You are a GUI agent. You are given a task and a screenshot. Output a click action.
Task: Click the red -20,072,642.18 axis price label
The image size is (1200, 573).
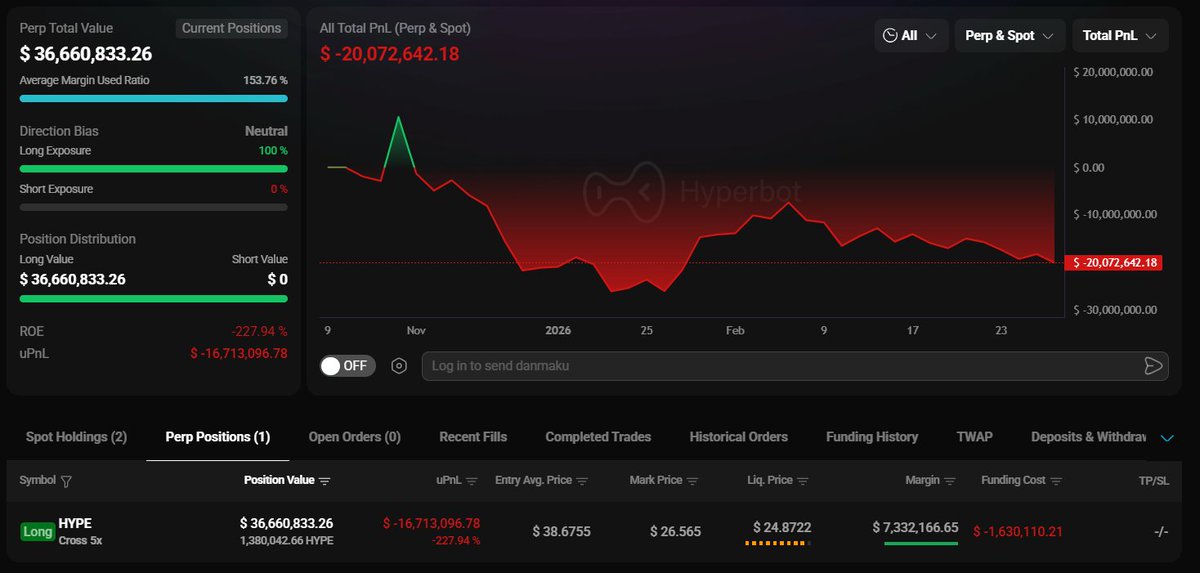1114,263
